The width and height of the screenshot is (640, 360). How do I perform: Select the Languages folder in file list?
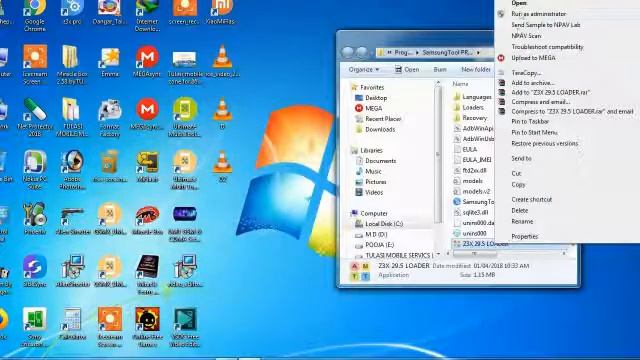[472, 97]
